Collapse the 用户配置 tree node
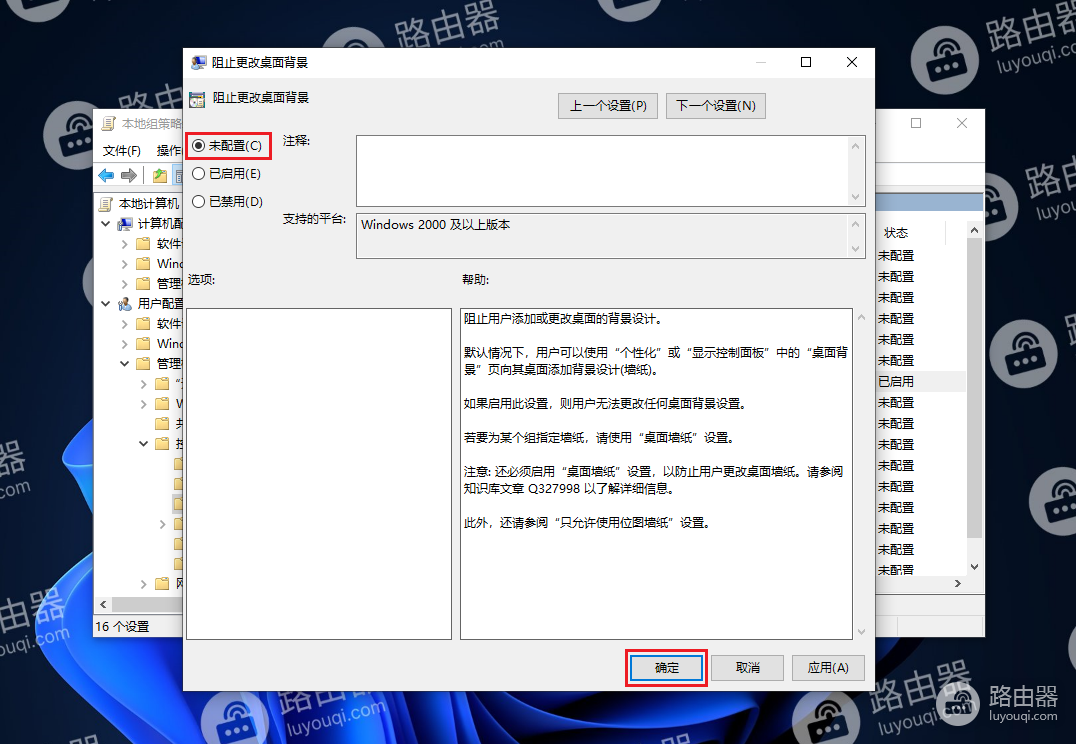Image resolution: width=1076 pixels, height=744 pixels. 106,303
